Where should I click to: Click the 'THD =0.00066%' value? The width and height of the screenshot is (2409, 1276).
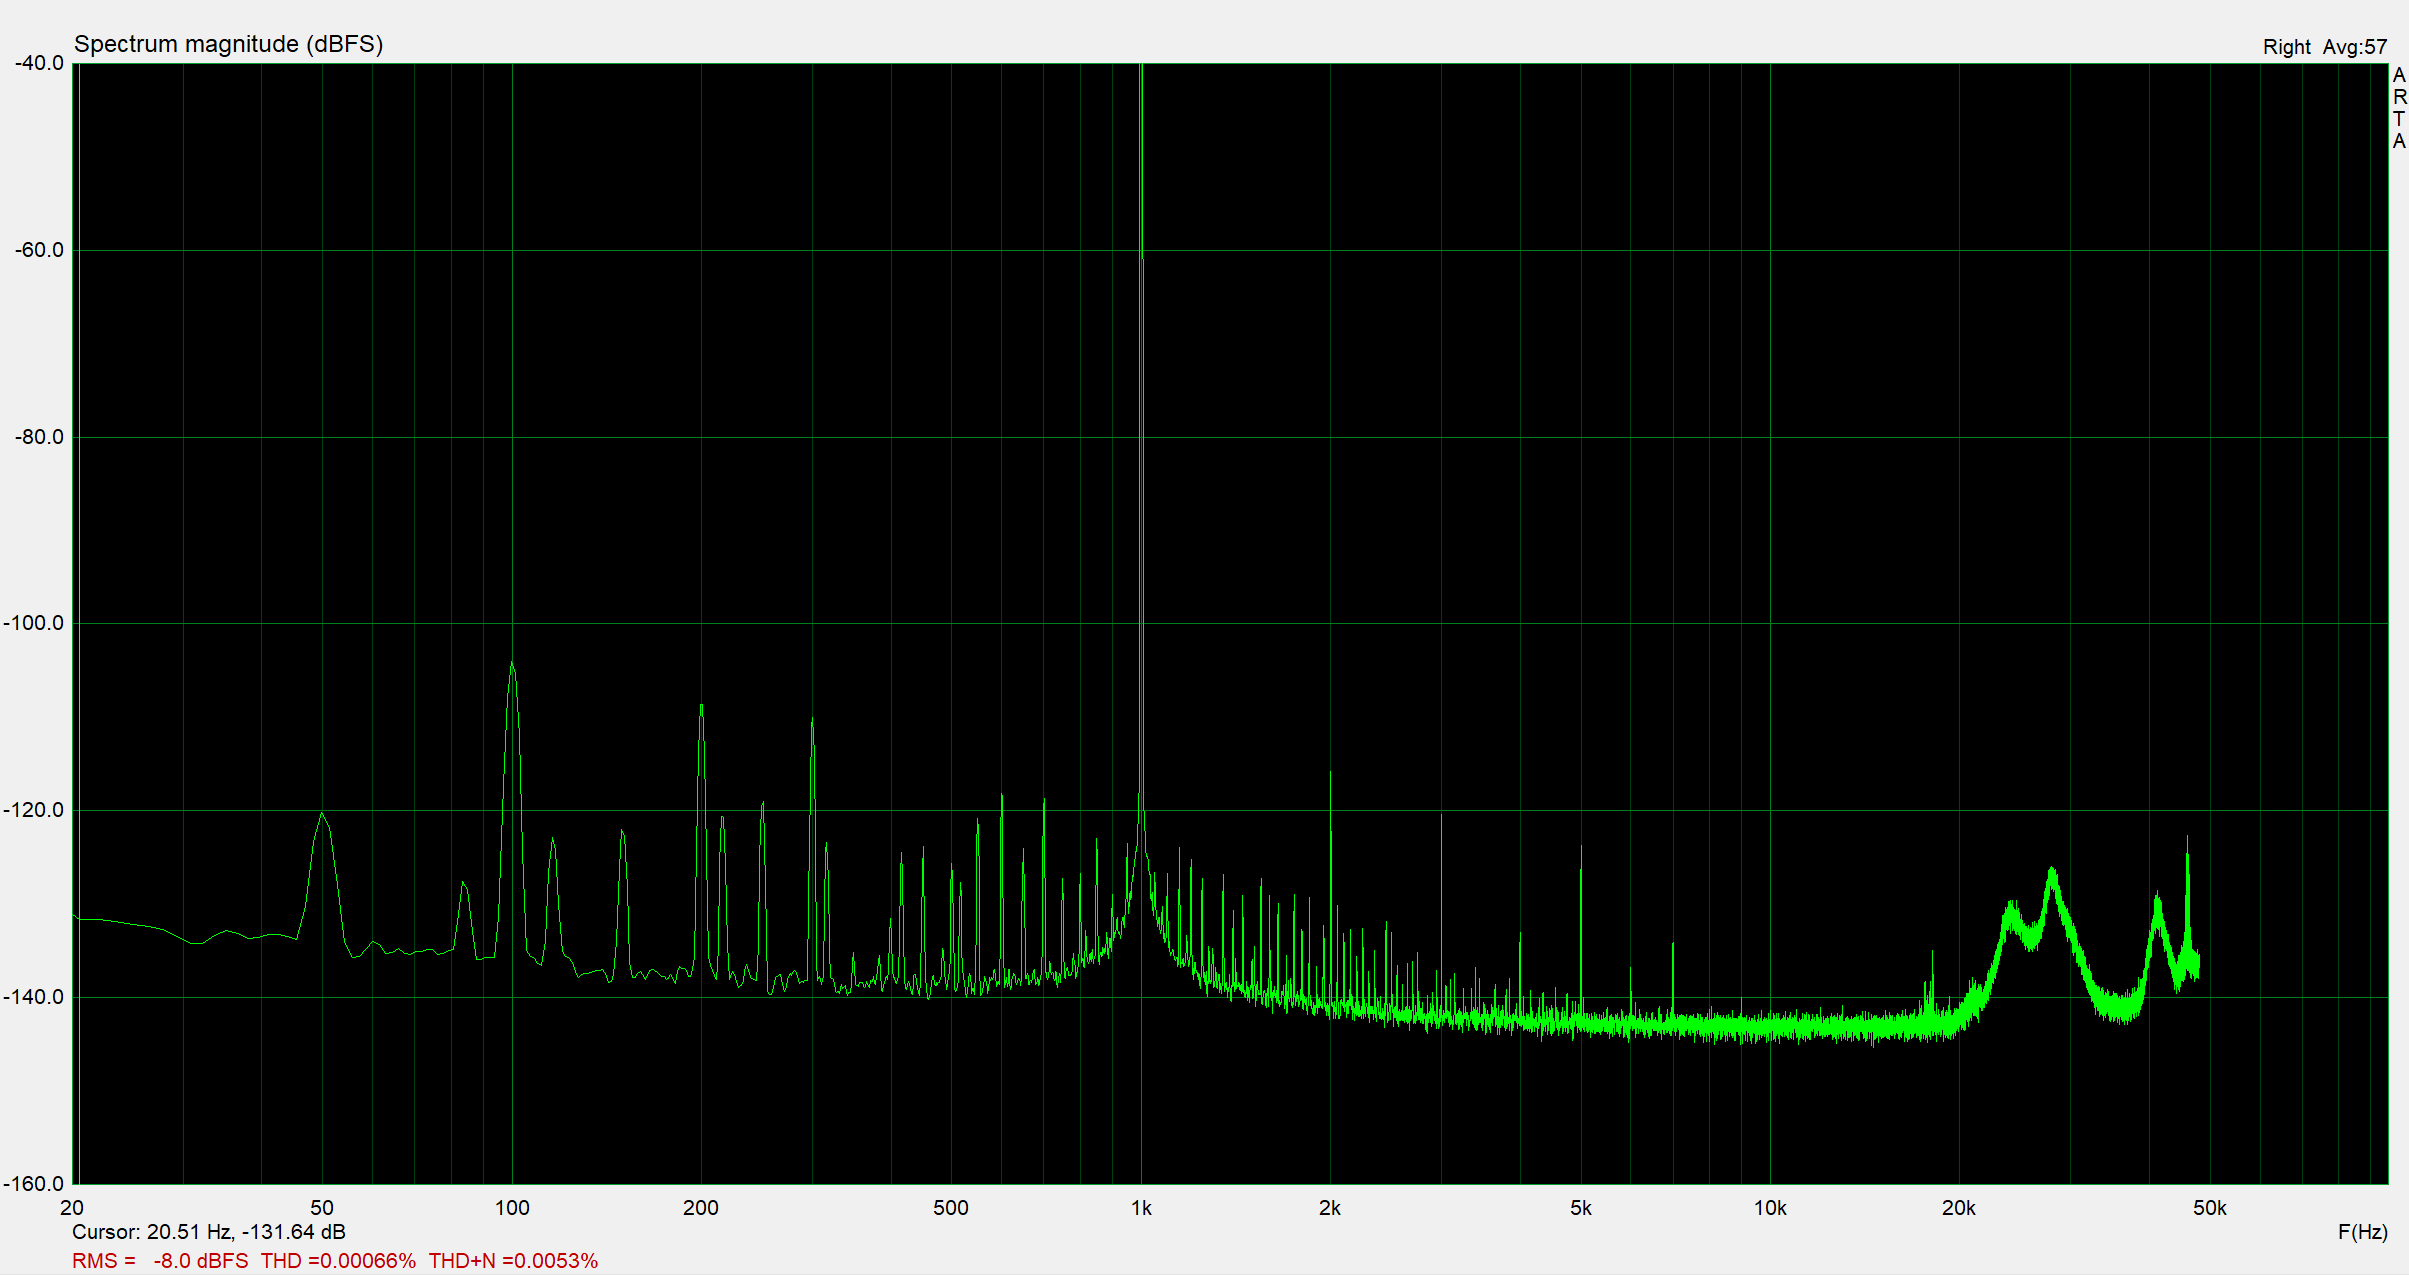tap(338, 1261)
